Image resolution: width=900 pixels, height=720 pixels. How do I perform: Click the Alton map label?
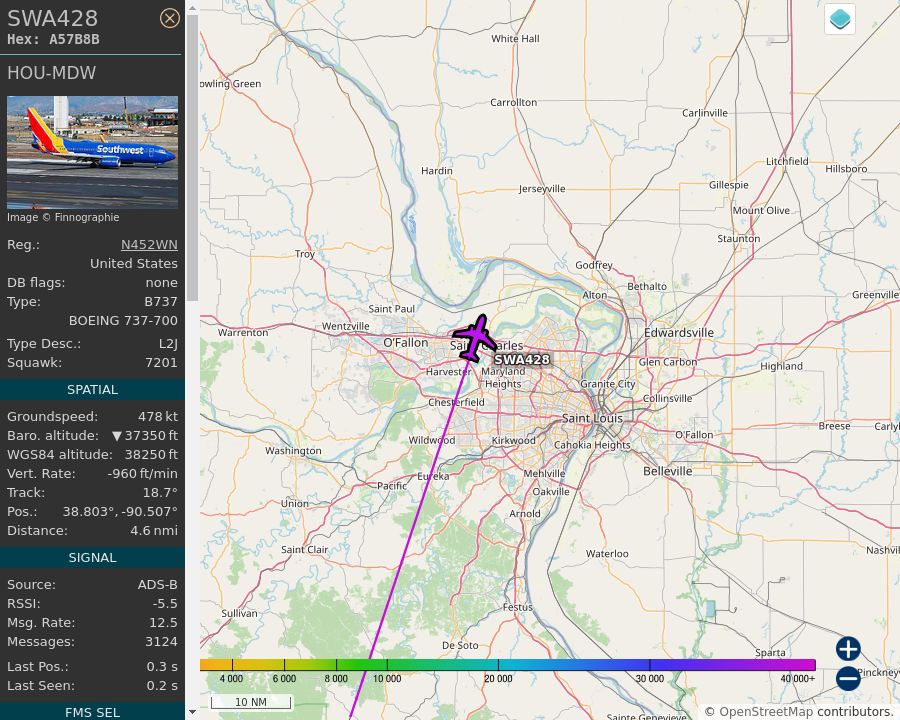pyautogui.click(x=595, y=295)
